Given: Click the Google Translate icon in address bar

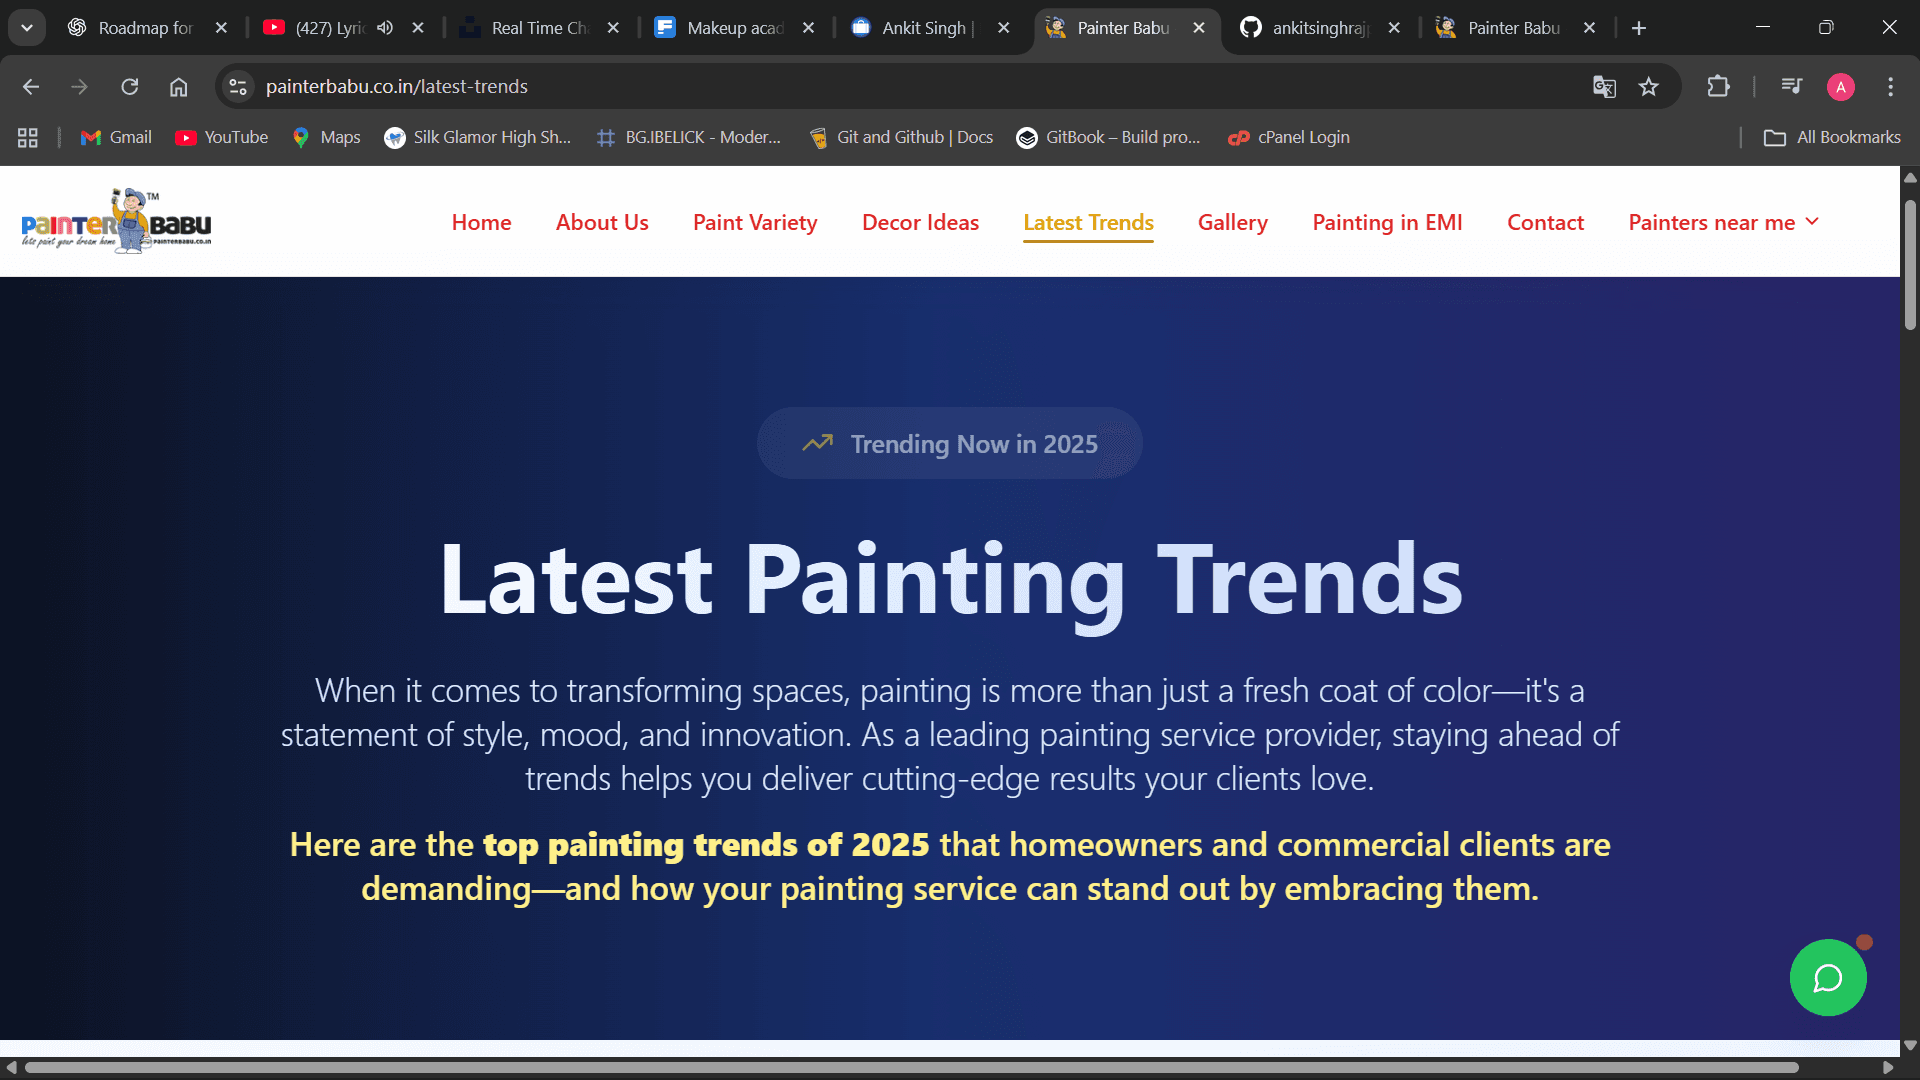Looking at the screenshot, I should coord(1604,87).
